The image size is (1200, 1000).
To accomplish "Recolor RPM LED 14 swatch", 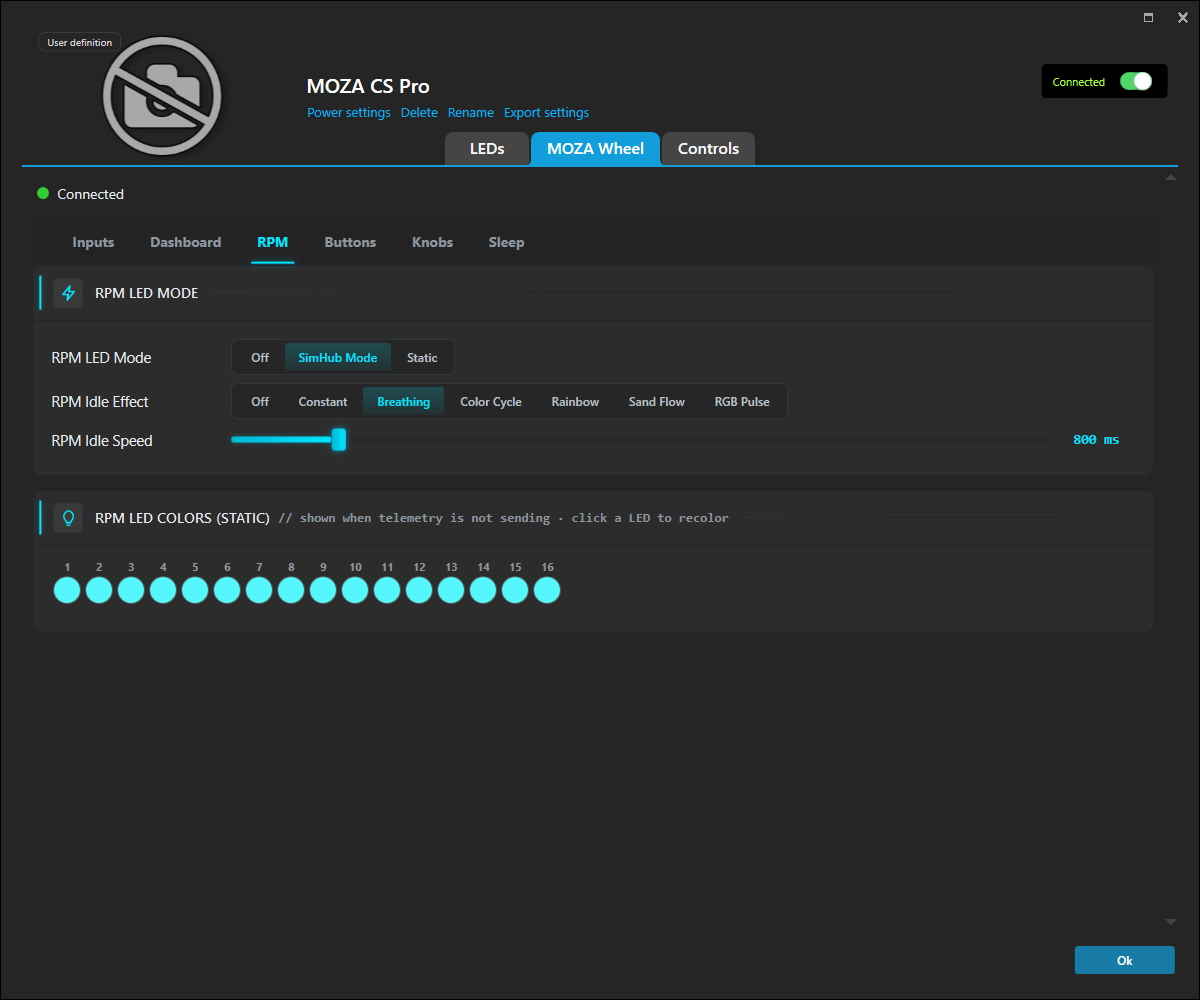I will (483, 590).
